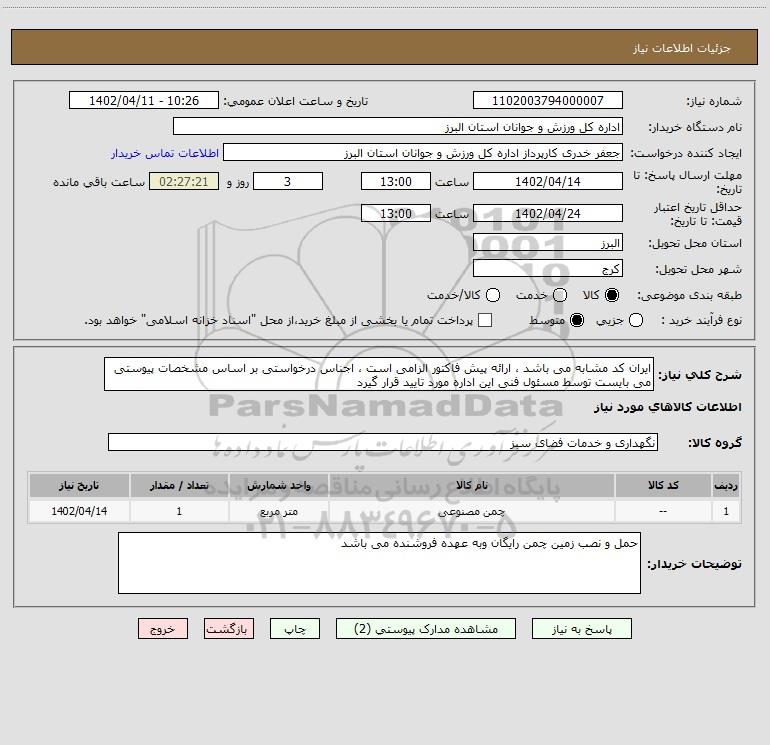Click the response deadline date 1402/04/14 field
Screen dimensions: 770x745
(548, 181)
